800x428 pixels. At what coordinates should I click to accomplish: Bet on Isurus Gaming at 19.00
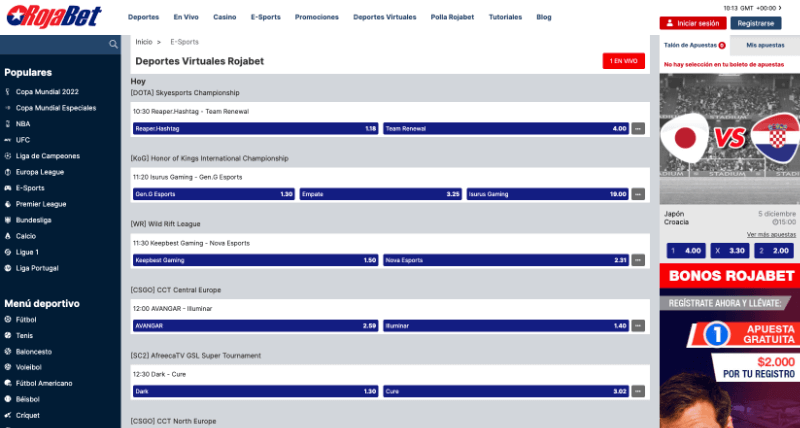548,194
